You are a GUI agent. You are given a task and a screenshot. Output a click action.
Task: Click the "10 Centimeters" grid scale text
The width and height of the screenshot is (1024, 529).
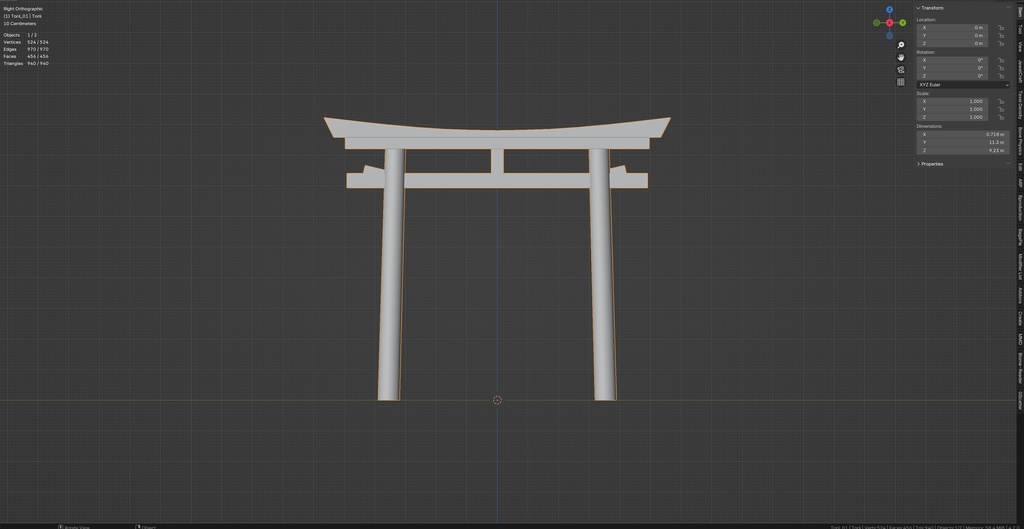[x=20, y=24]
